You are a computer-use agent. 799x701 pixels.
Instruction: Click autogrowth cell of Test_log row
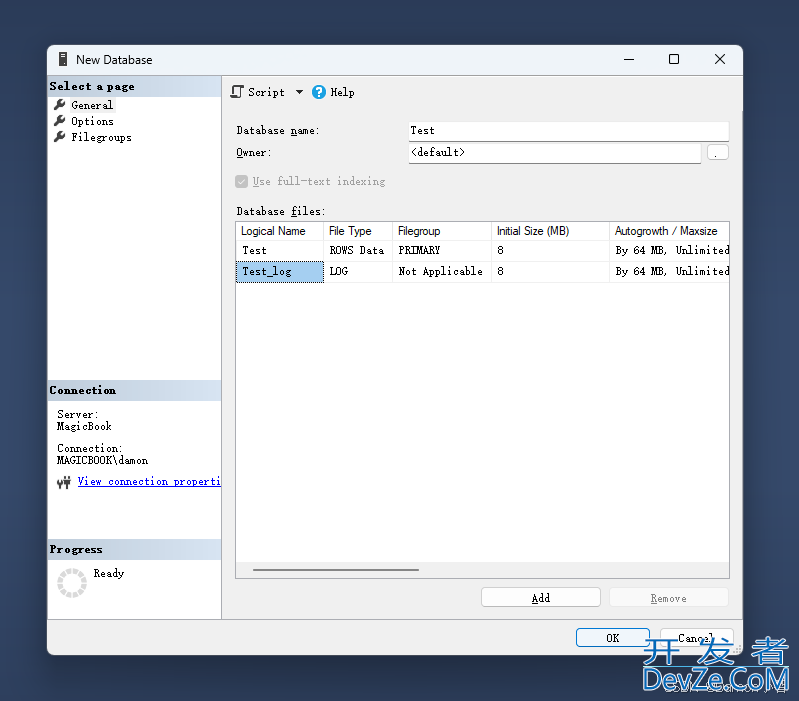coord(669,272)
